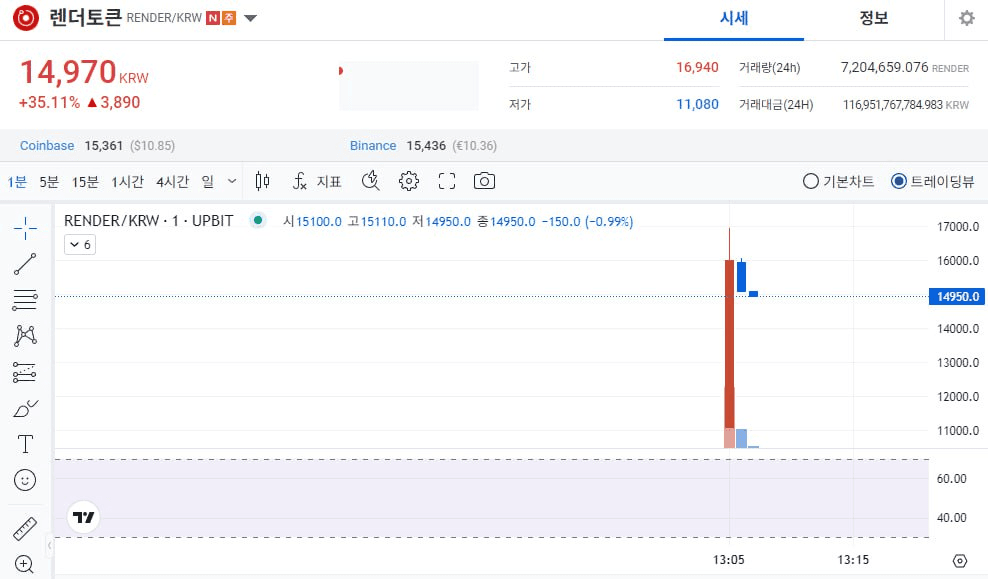Image resolution: width=988 pixels, height=579 pixels.
Task: Select the 1분 interval
Action: pyautogui.click(x=17, y=182)
